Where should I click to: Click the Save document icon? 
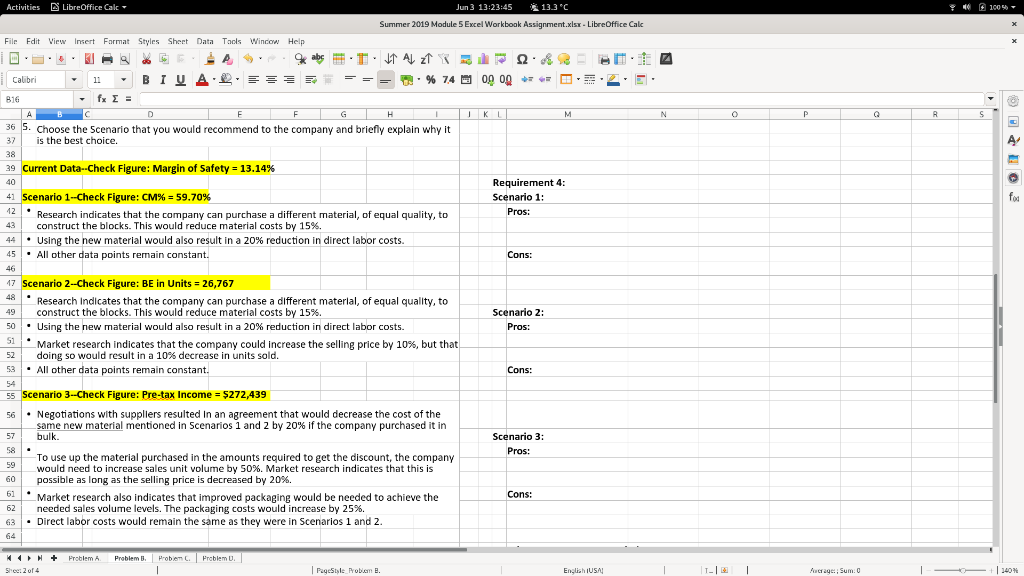coord(61,59)
